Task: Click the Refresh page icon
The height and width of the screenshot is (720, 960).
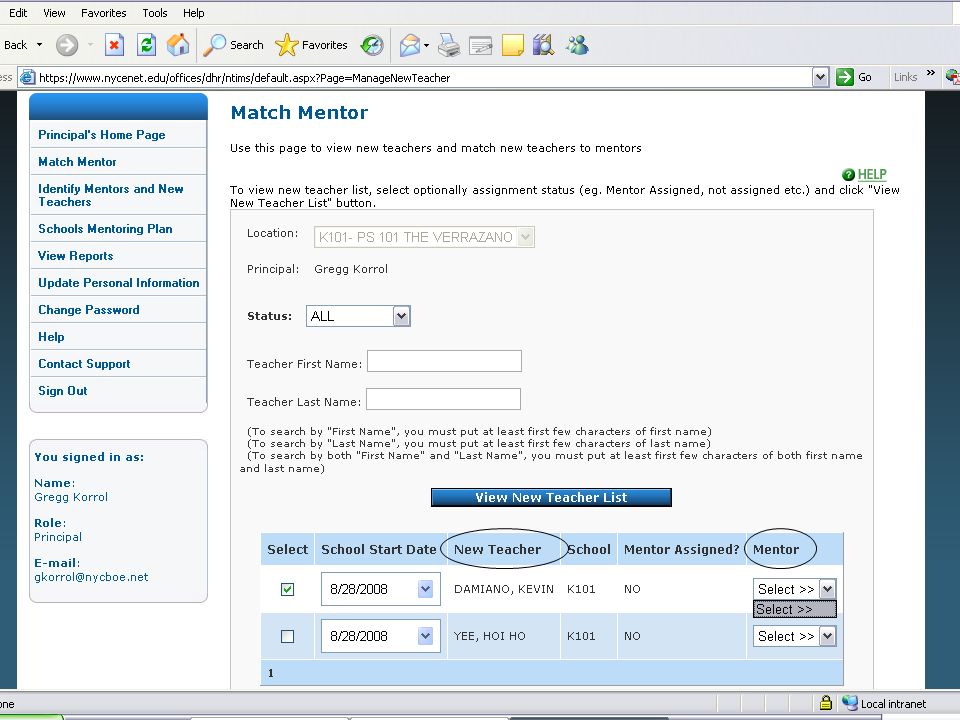Action: (x=146, y=45)
